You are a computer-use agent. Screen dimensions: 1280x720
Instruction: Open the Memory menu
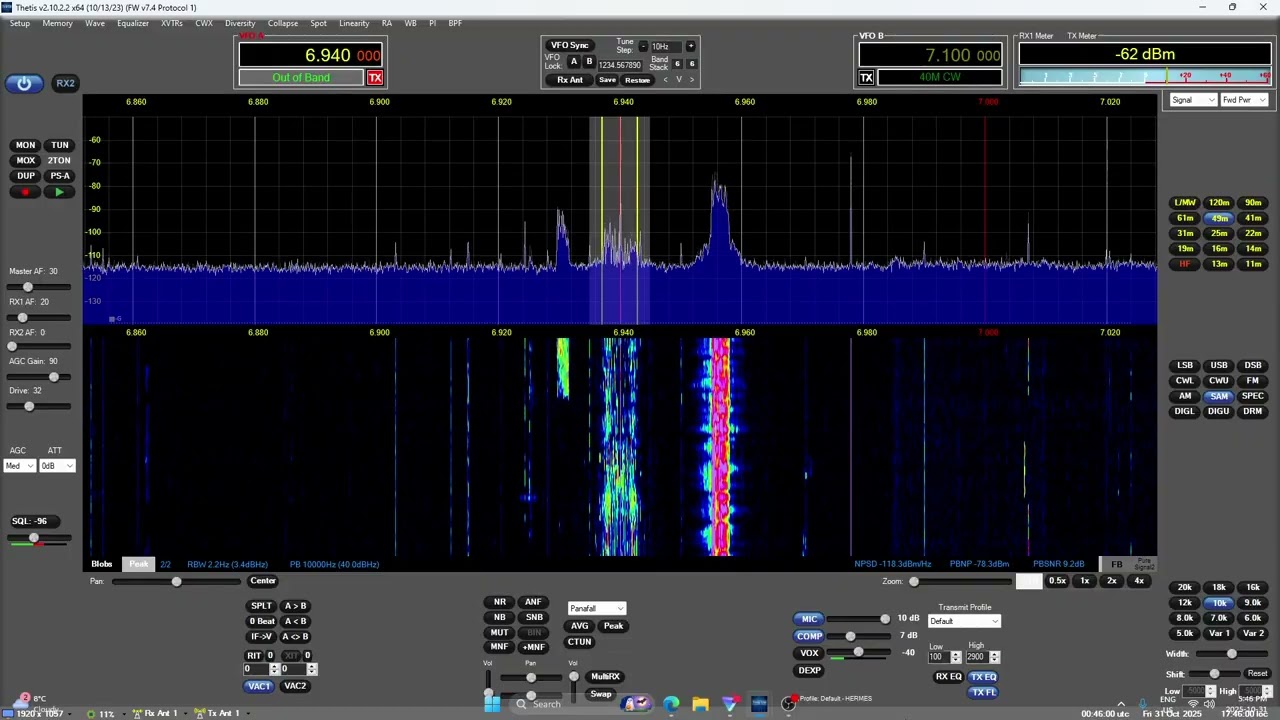click(57, 23)
